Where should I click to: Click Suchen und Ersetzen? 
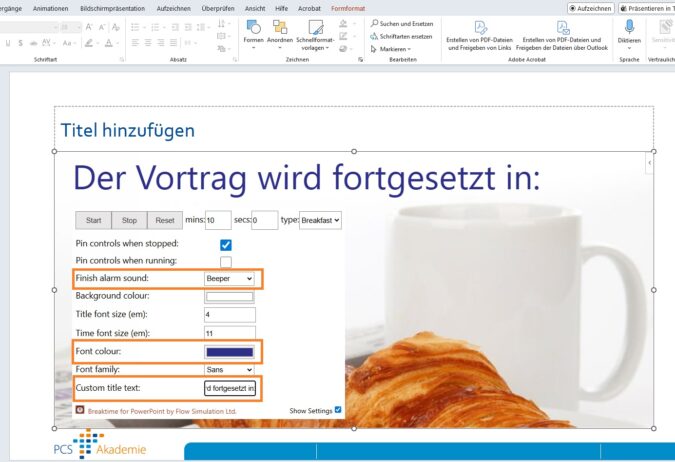pyautogui.click(x=402, y=24)
